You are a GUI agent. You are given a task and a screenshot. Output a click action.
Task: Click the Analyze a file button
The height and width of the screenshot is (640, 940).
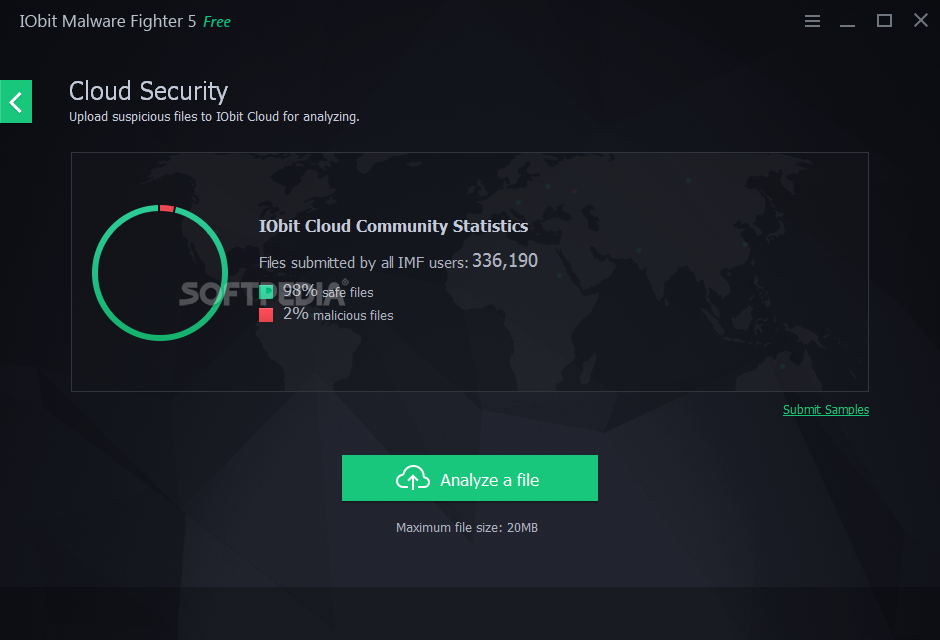[x=469, y=478]
